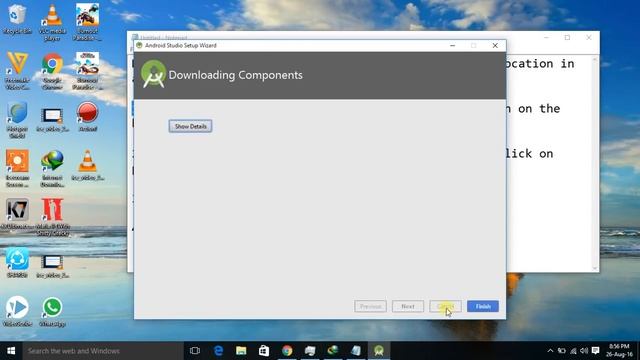The width and height of the screenshot is (640, 360).
Task: Click the greyed-out Next button
Action: point(408,306)
